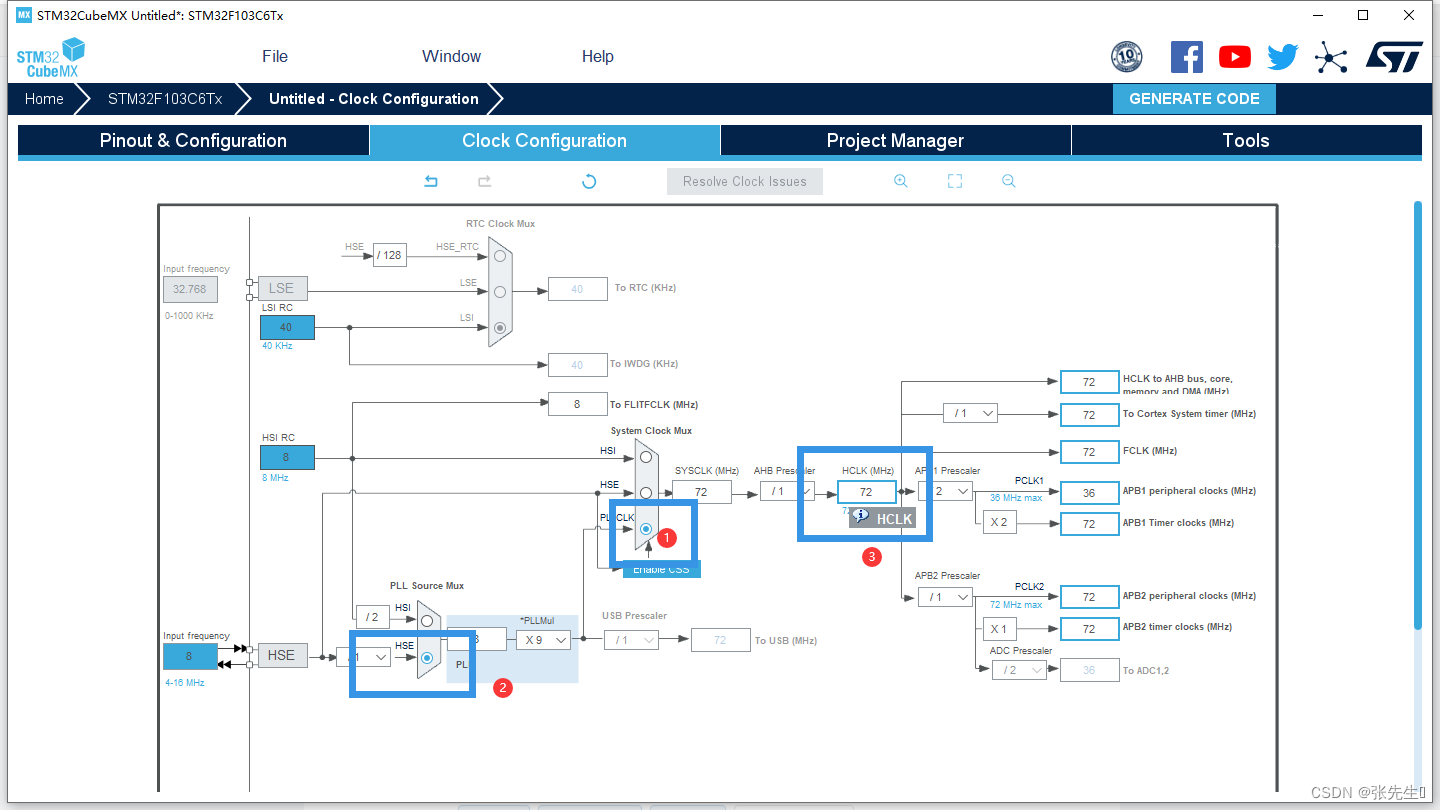Click the "/ 128" HSE divider box
The image size is (1440, 810).
pos(390,255)
